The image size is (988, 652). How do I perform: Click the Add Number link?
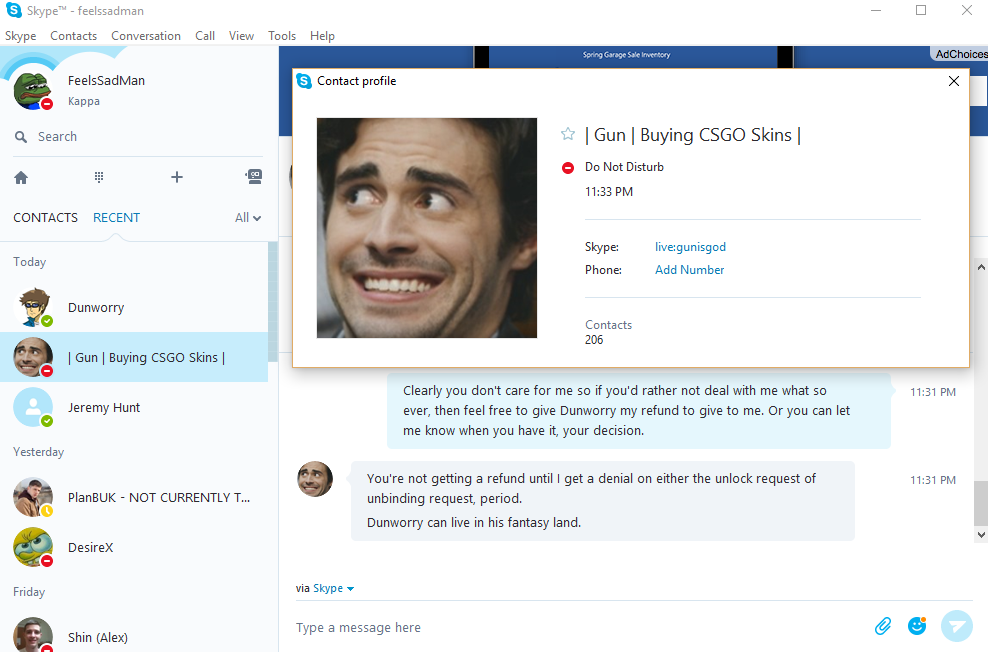click(x=689, y=270)
